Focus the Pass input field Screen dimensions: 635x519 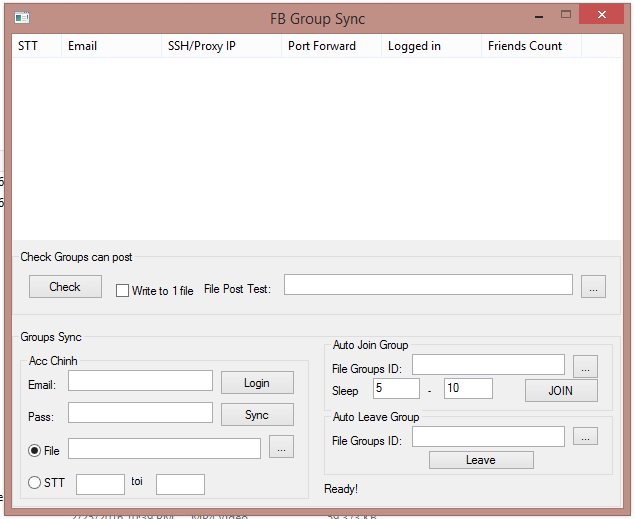pos(140,413)
